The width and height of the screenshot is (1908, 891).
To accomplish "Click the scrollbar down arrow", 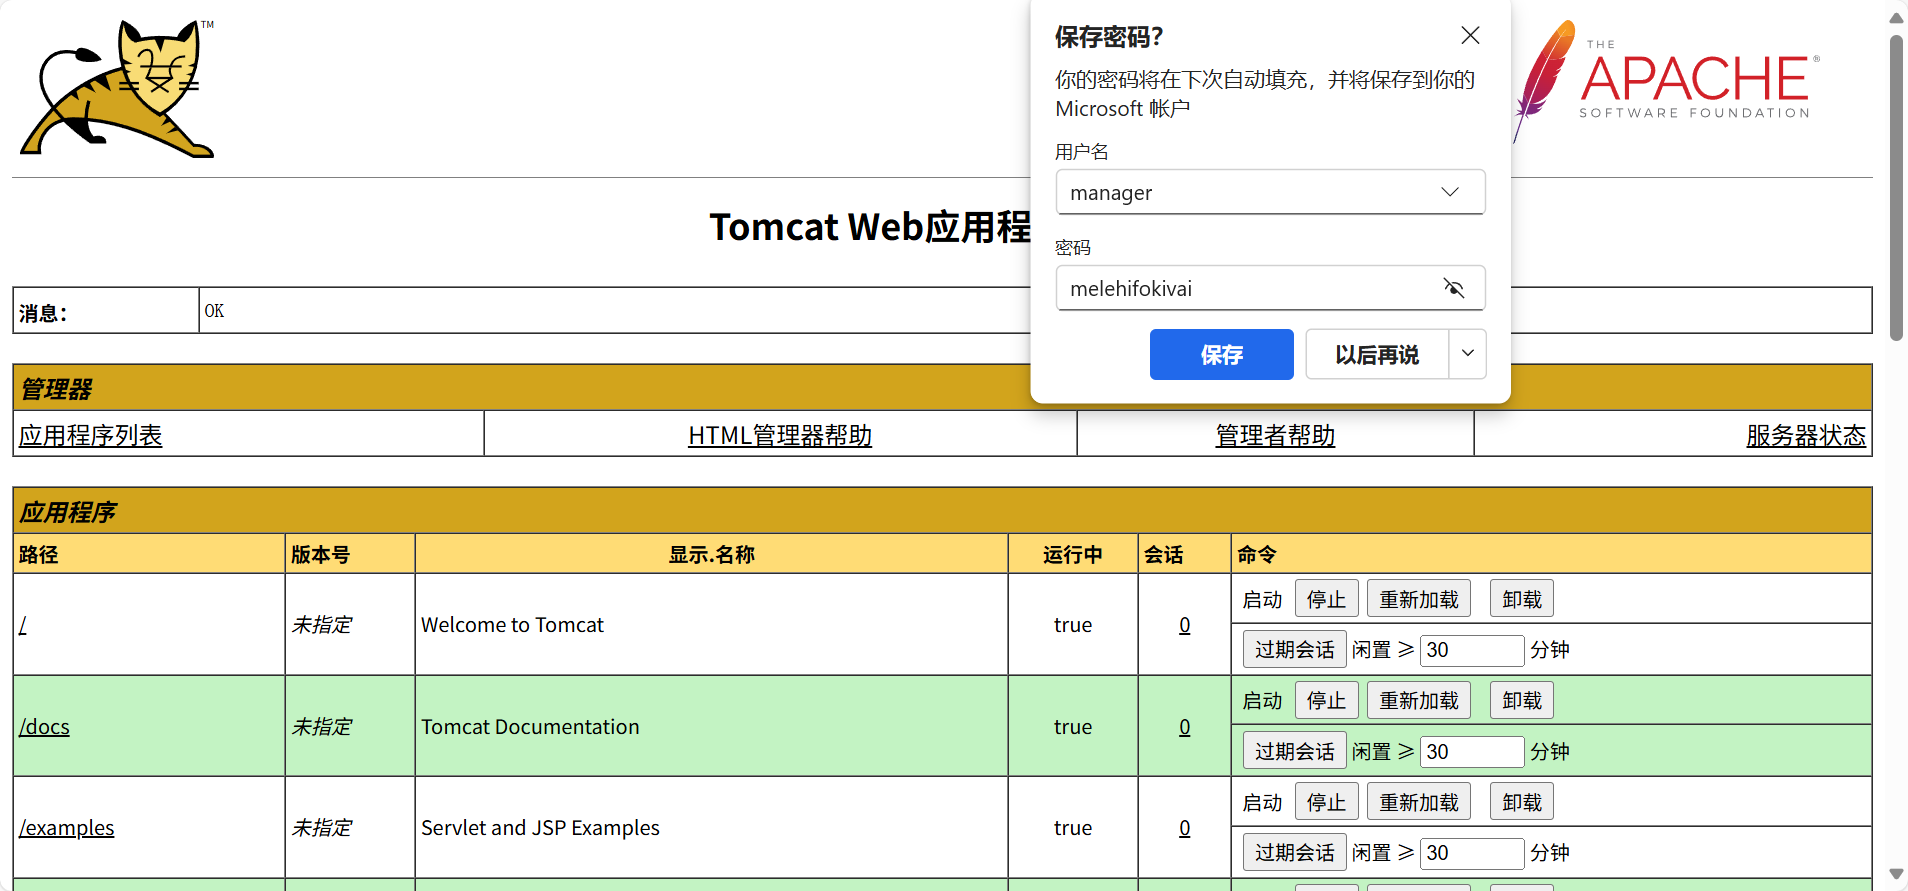I will click(x=1896, y=874).
